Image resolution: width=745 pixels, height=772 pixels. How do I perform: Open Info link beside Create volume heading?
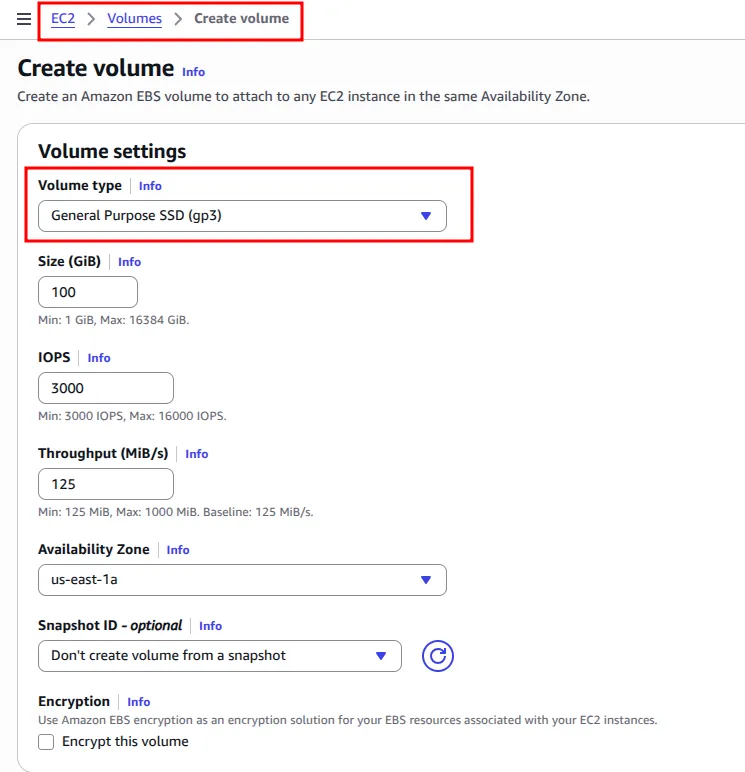click(x=194, y=72)
